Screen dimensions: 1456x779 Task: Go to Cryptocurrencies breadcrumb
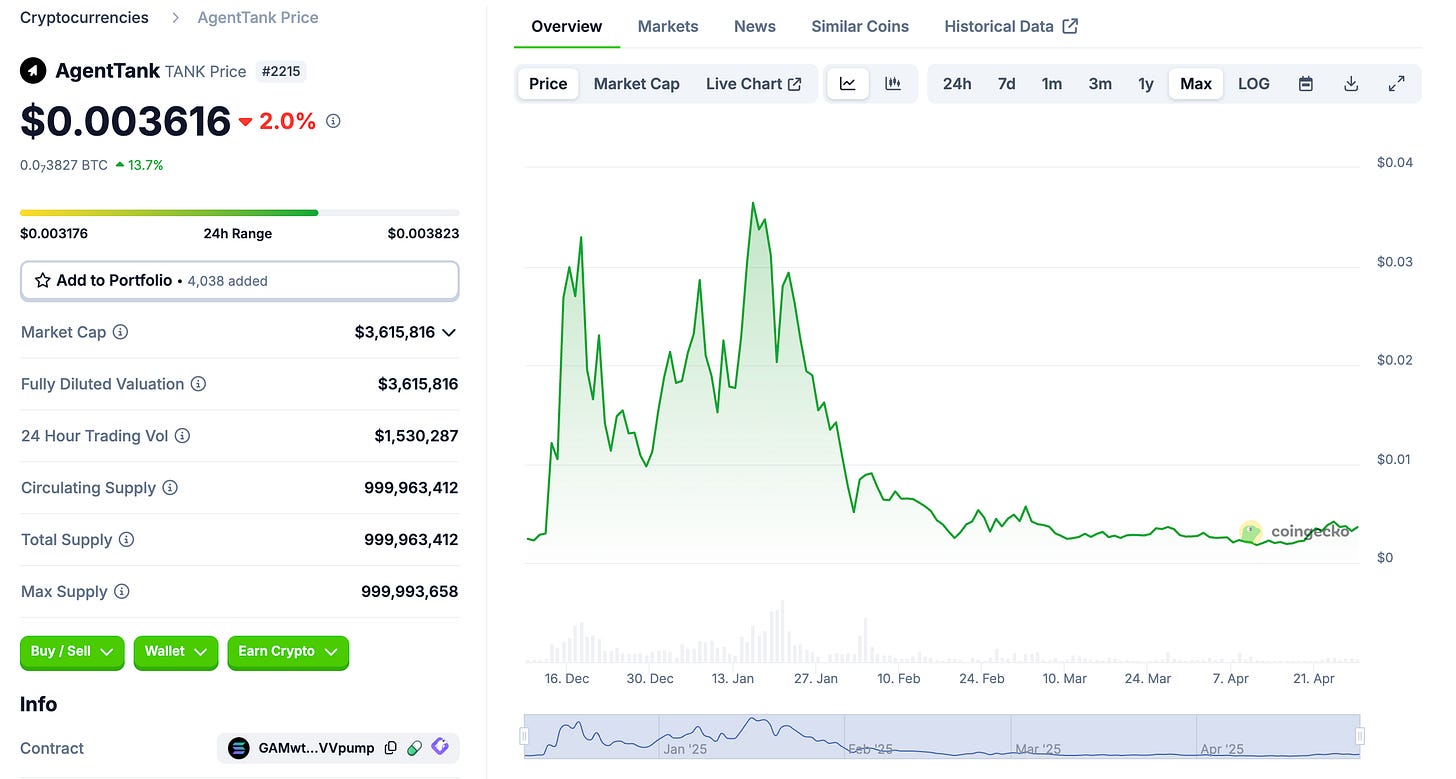[84, 17]
